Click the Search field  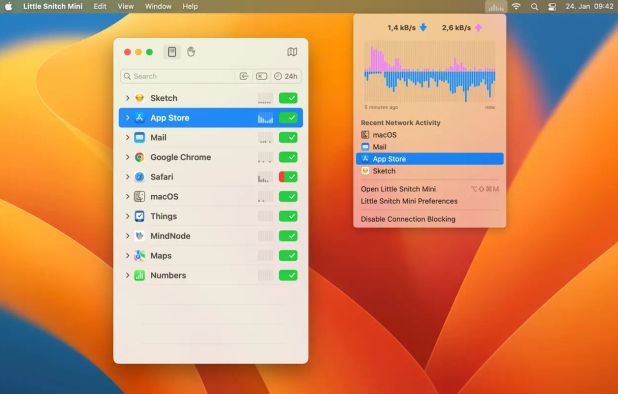coord(211,76)
